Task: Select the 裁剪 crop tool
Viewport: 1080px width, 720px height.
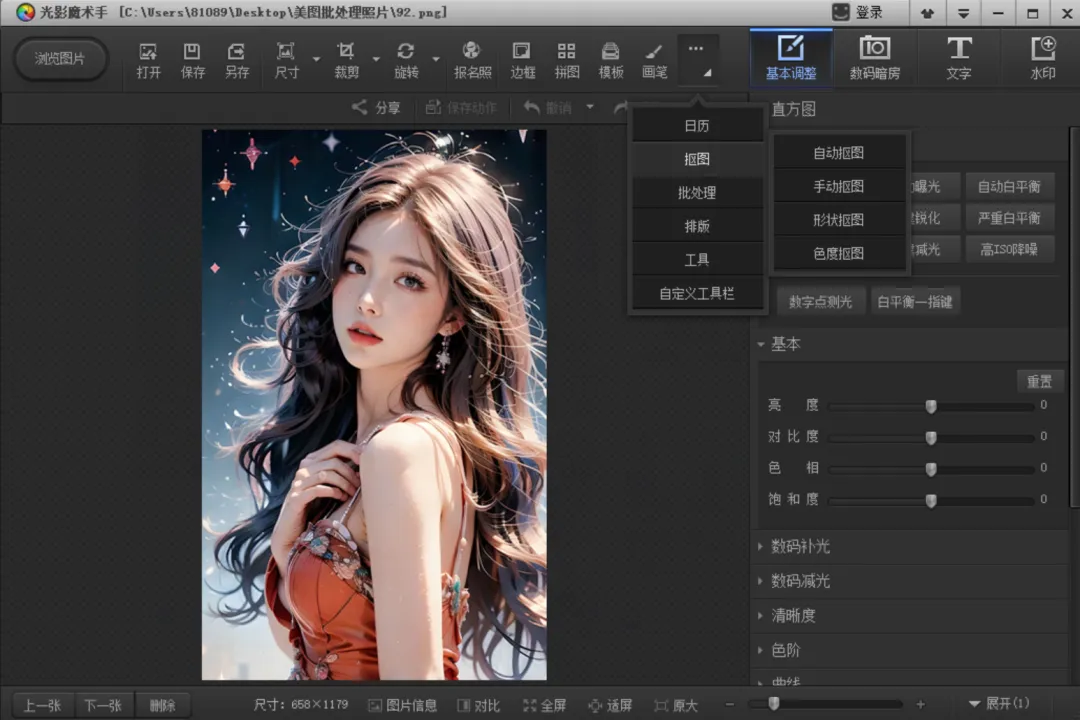Action: 346,60
